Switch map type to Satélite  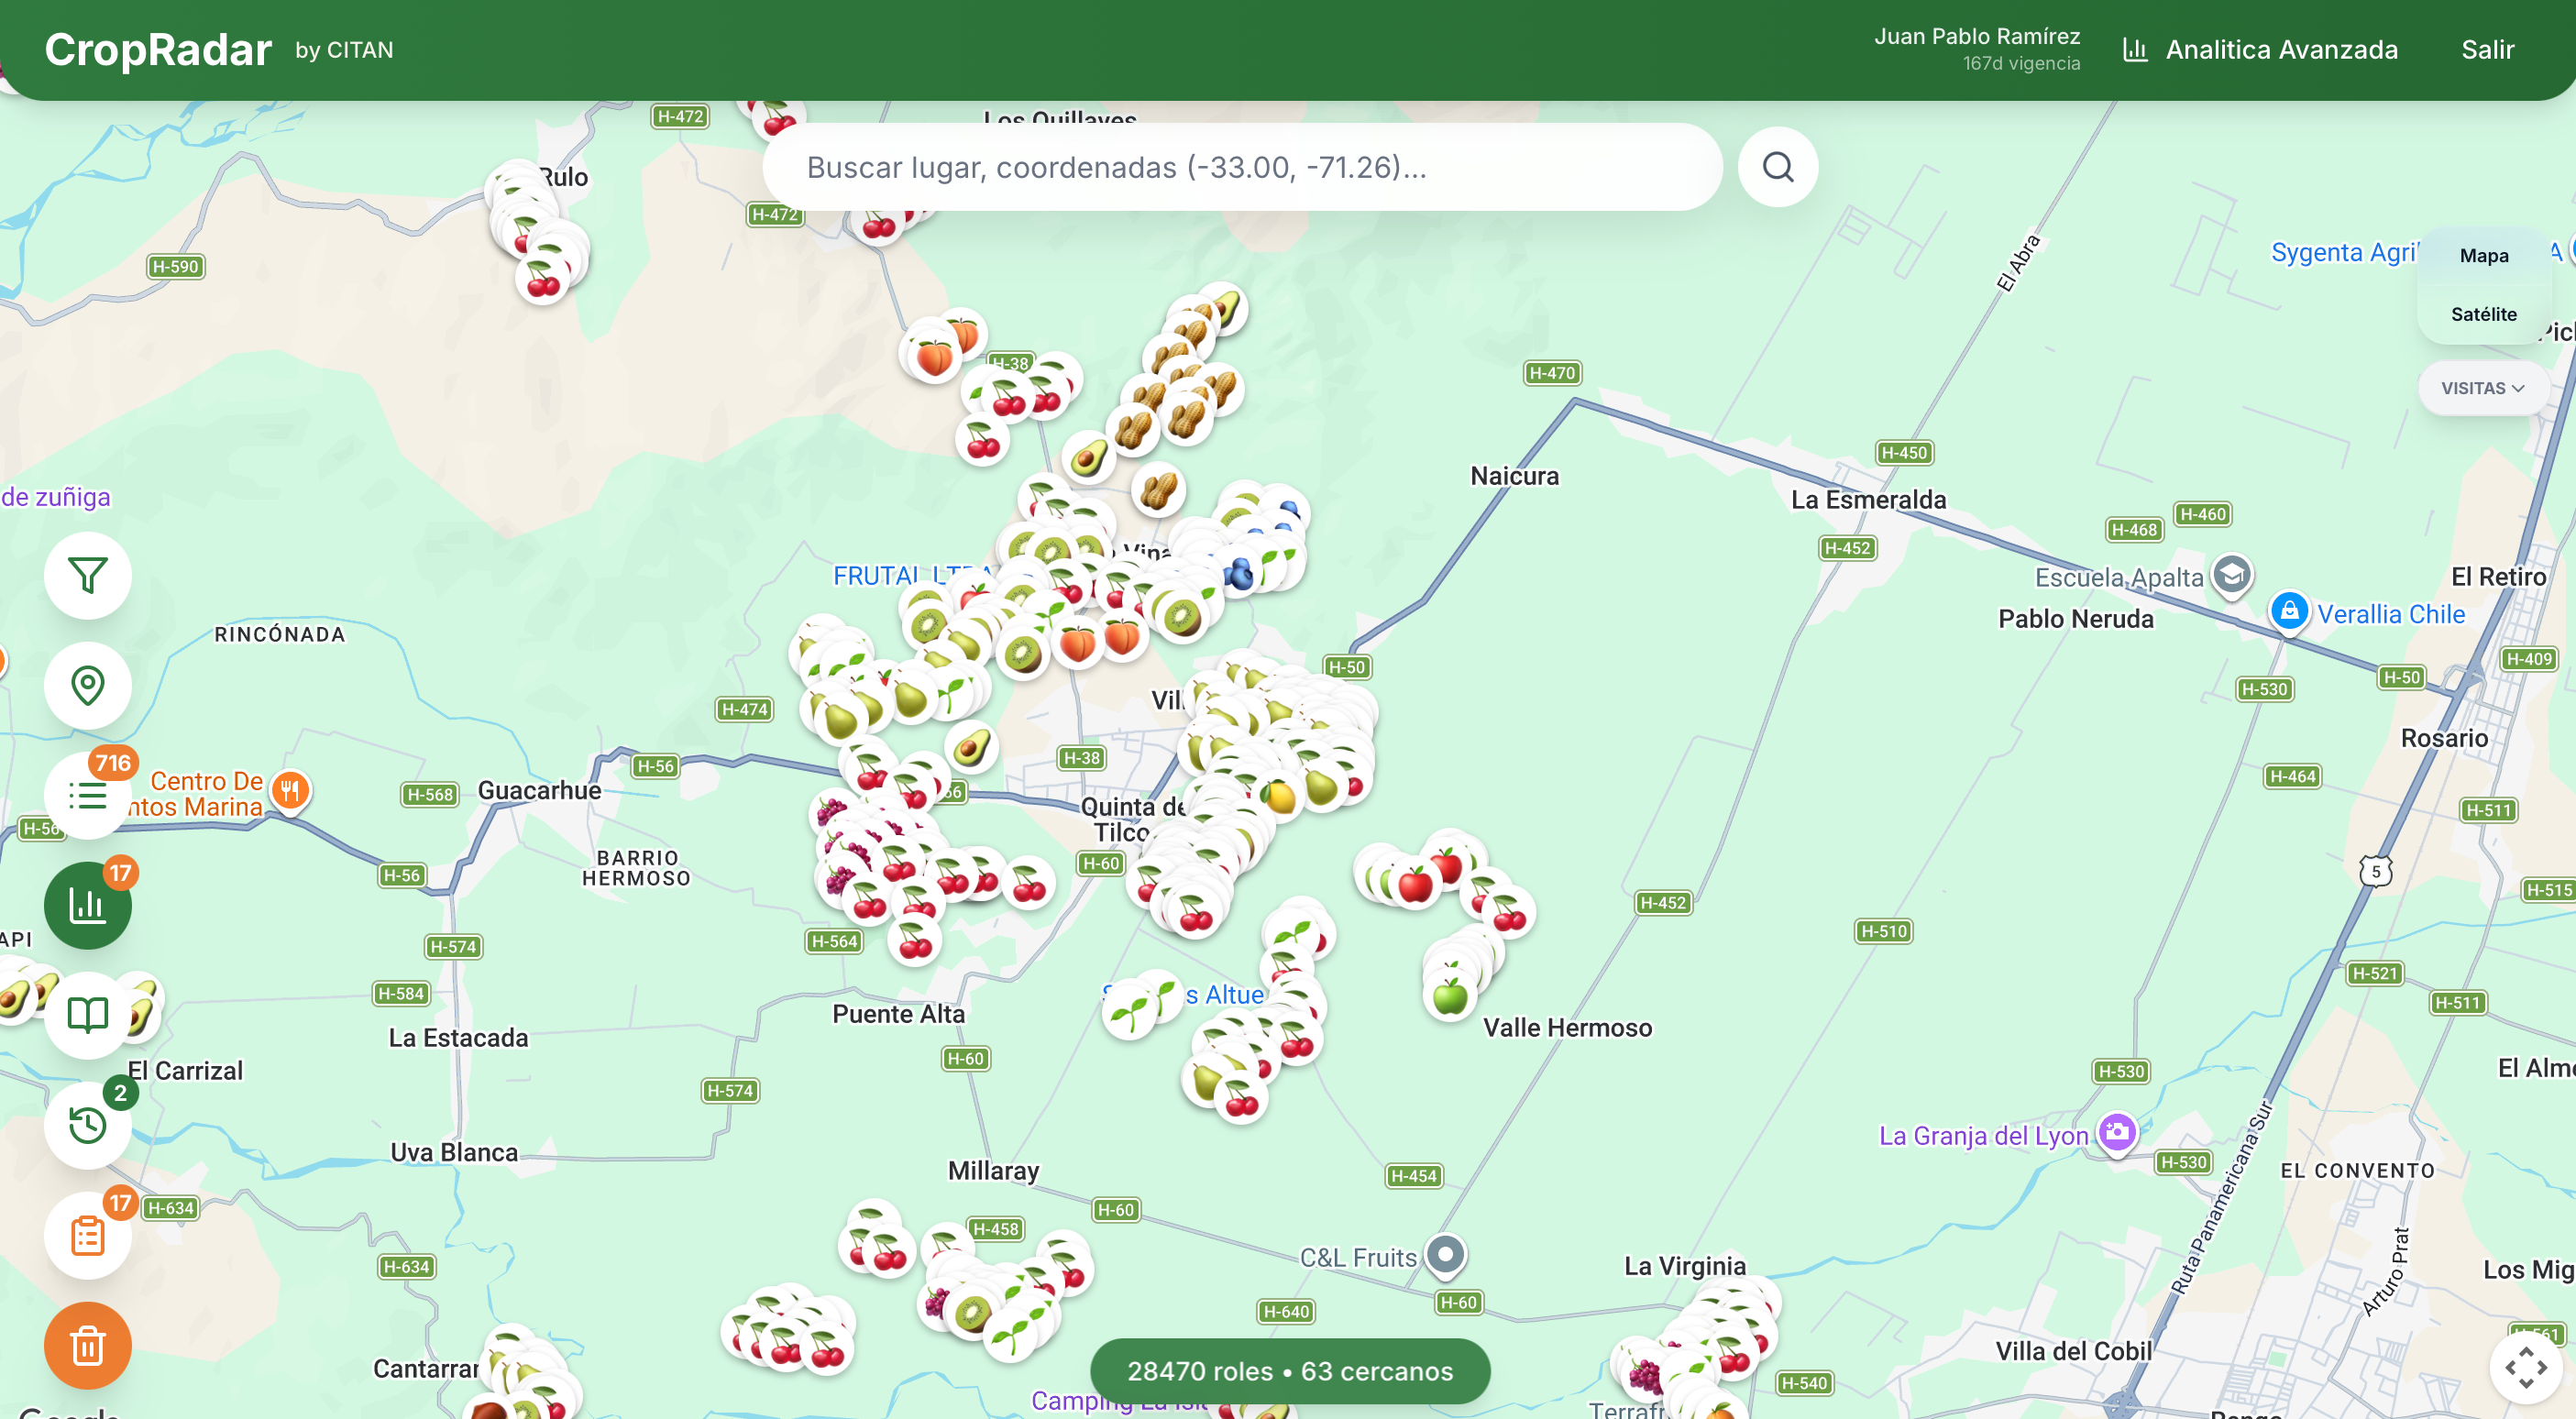[x=2483, y=314]
